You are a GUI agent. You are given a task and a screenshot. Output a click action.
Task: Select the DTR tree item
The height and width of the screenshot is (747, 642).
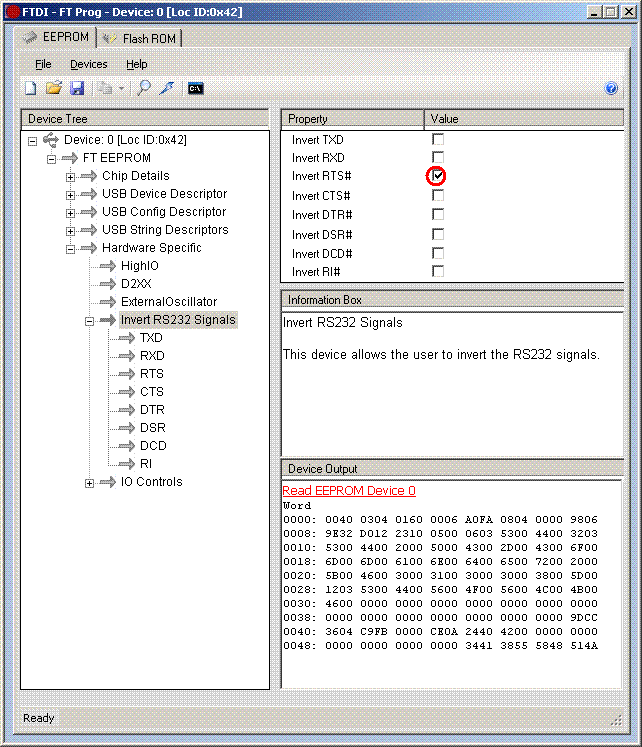point(152,410)
